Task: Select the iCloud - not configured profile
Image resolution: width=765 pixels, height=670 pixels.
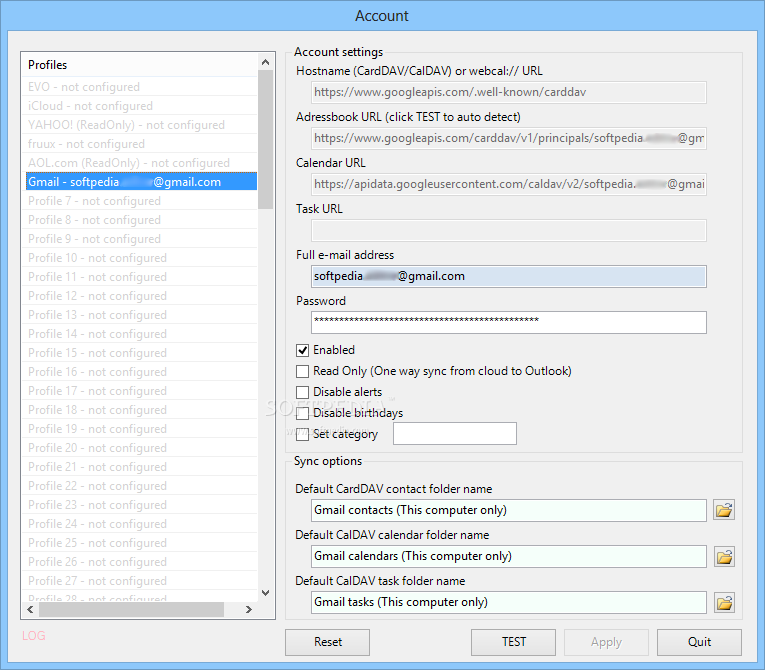Action: 139,106
